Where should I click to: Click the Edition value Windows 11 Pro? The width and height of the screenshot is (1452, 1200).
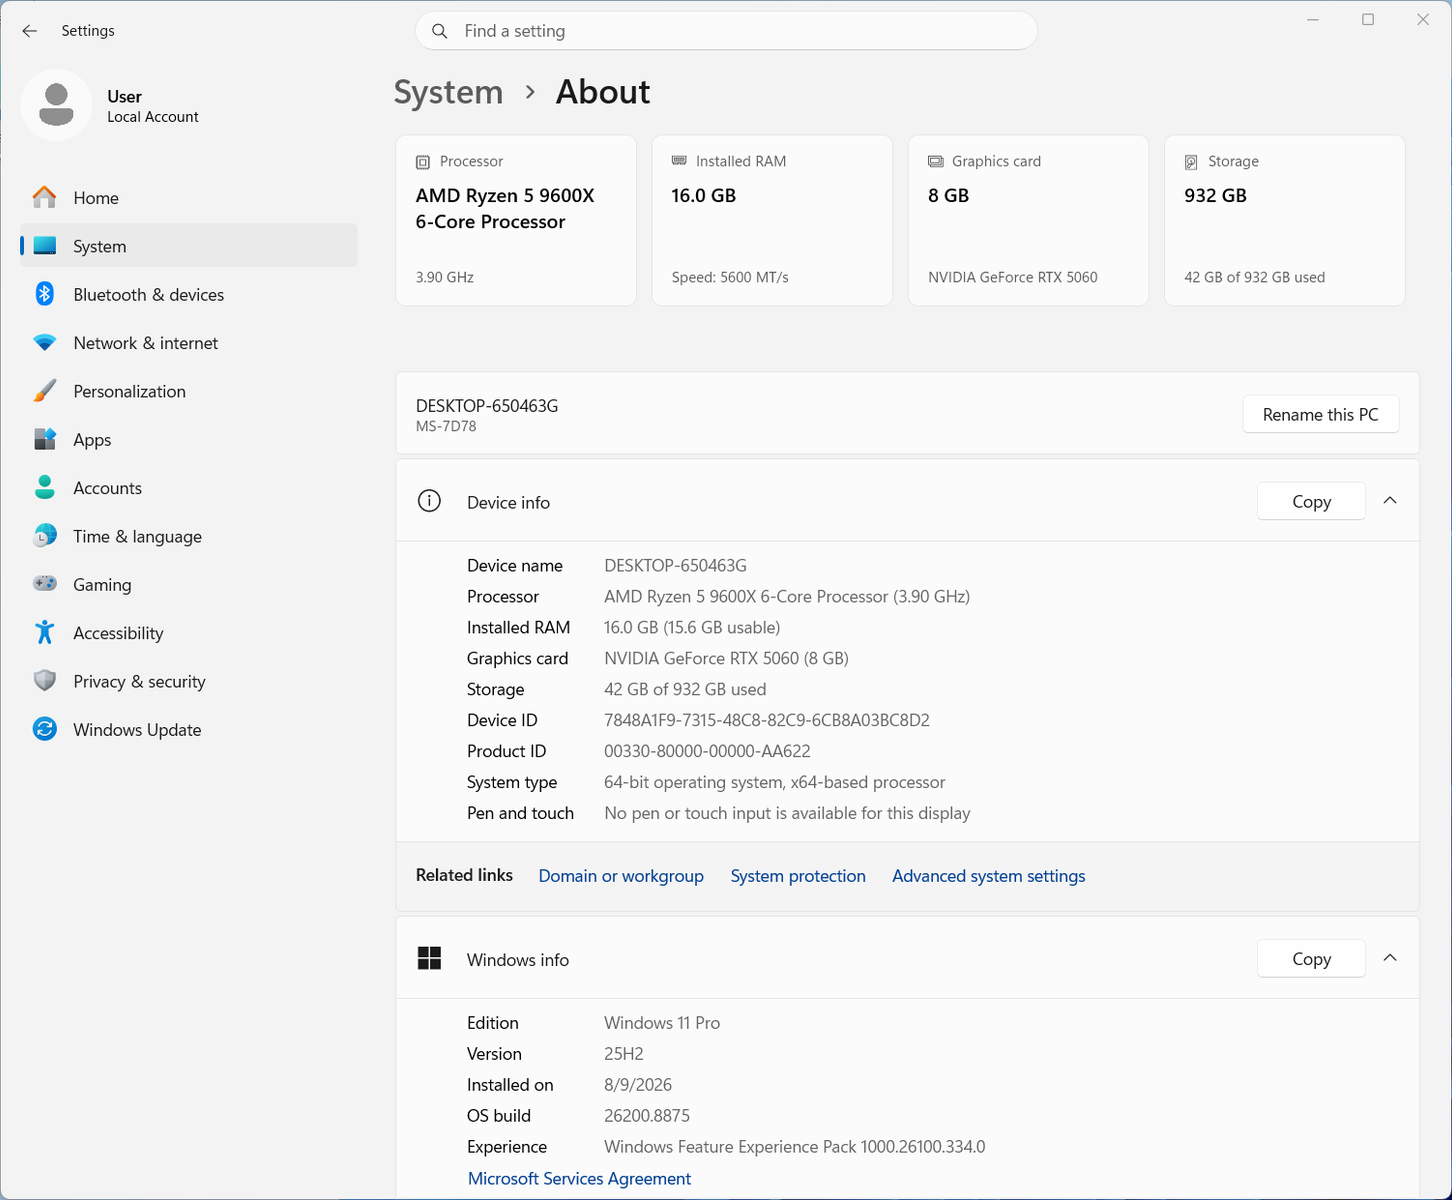[x=662, y=1023]
